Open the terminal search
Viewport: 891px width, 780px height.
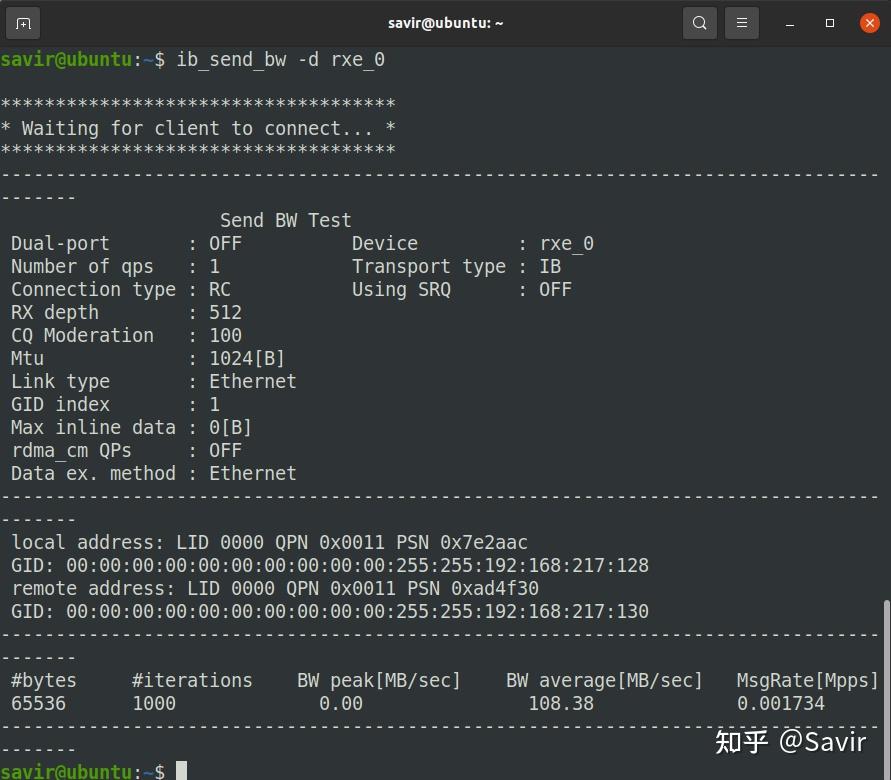[x=700, y=23]
